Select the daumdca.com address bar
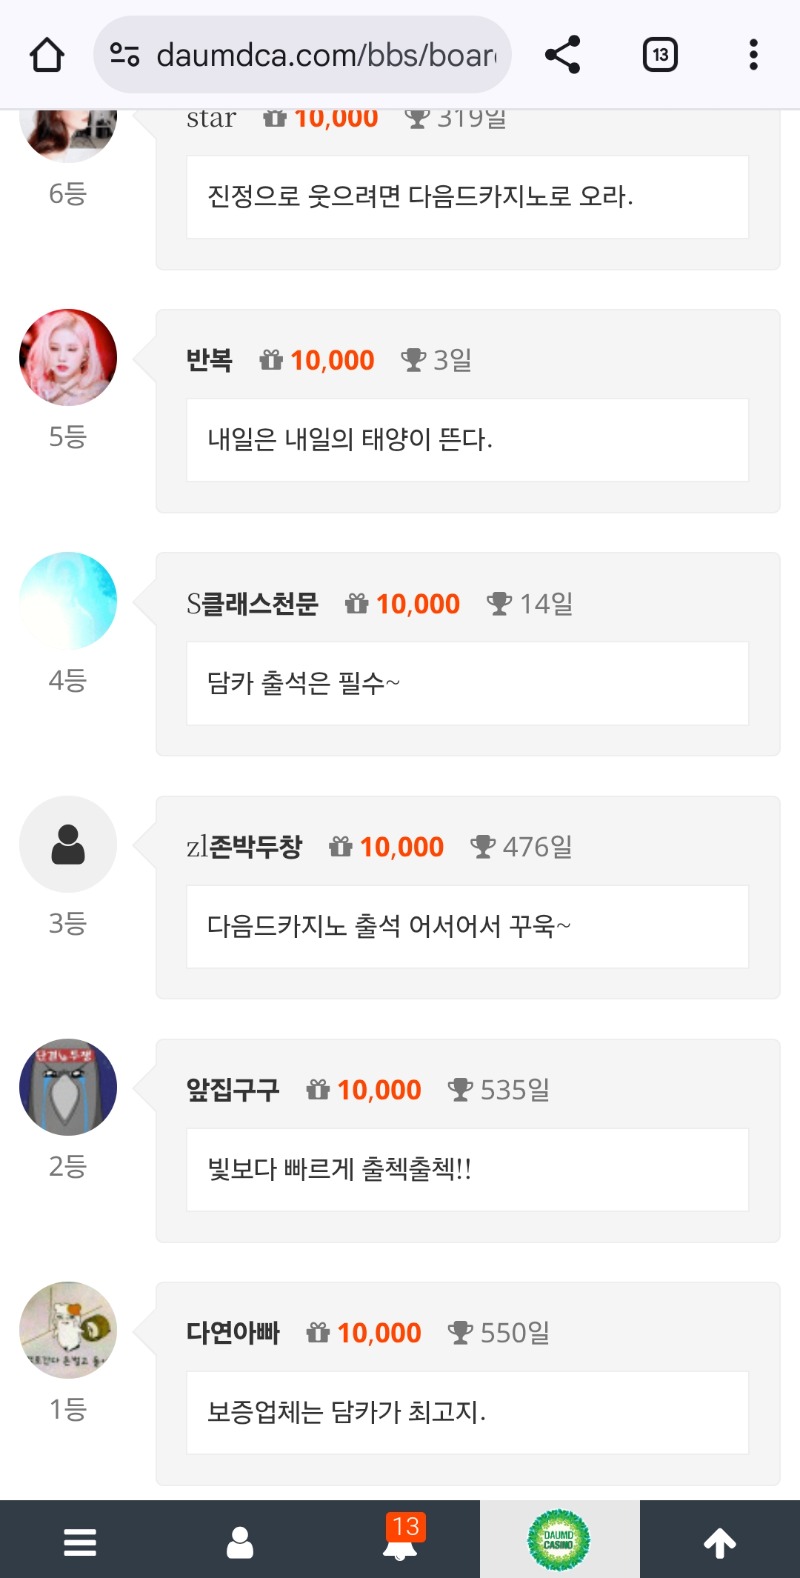 [x=325, y=55]
